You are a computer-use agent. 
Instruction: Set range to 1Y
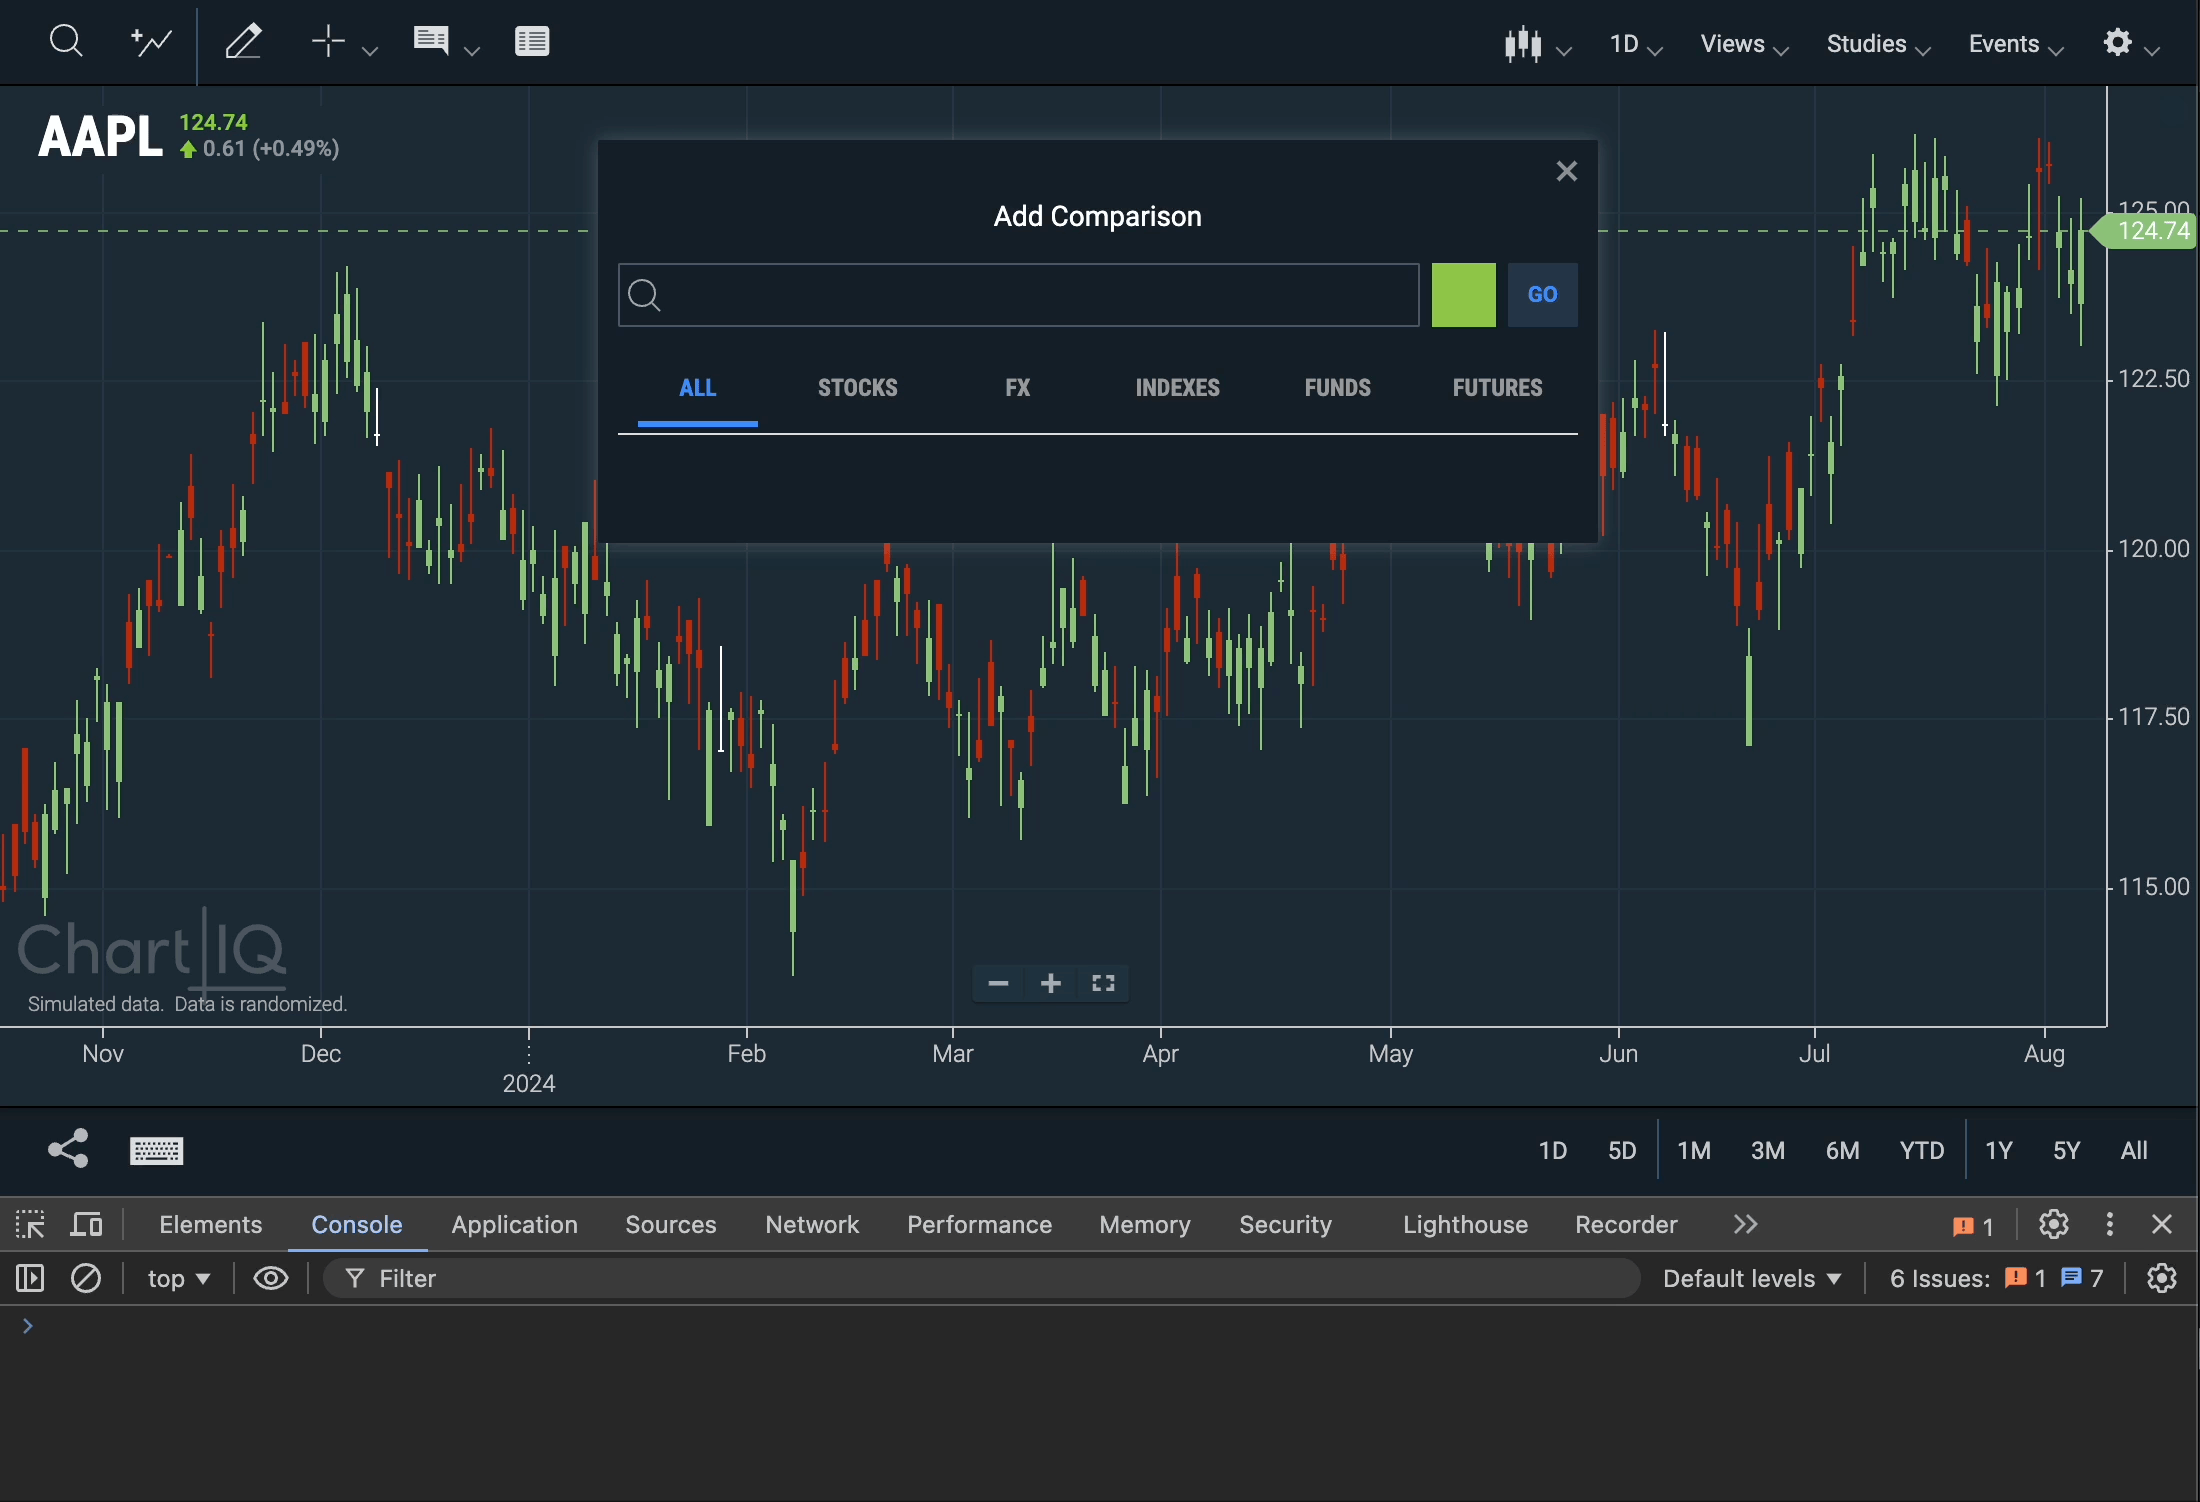coord(1999,1151)
